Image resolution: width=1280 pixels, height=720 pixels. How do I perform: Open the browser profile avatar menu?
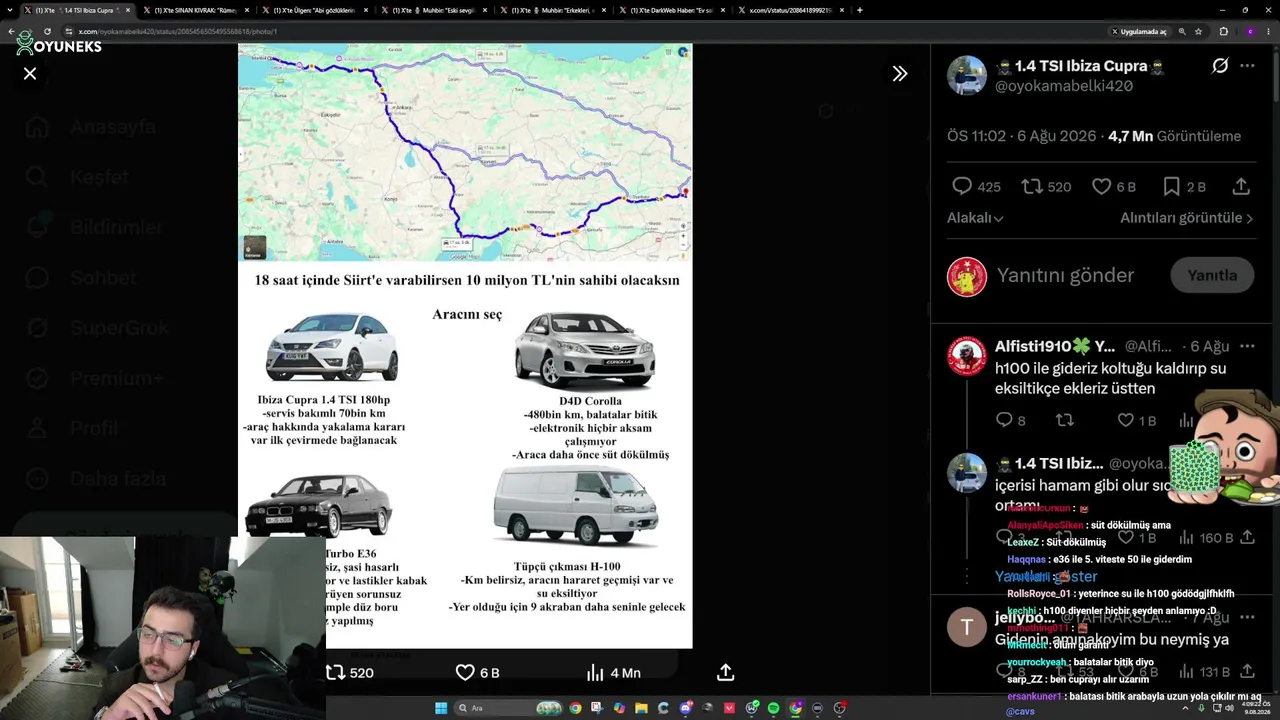pyautogui.click(x=1249, y=31)
